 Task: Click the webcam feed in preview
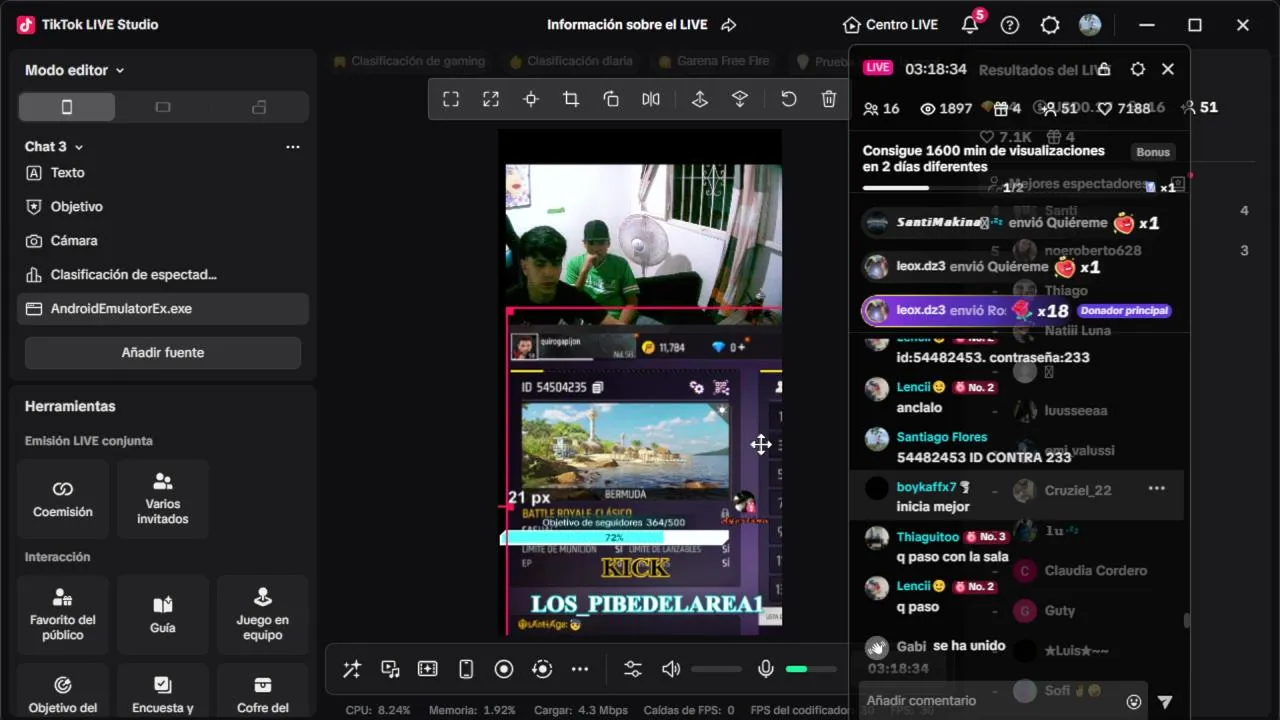[x=644, y=237]
